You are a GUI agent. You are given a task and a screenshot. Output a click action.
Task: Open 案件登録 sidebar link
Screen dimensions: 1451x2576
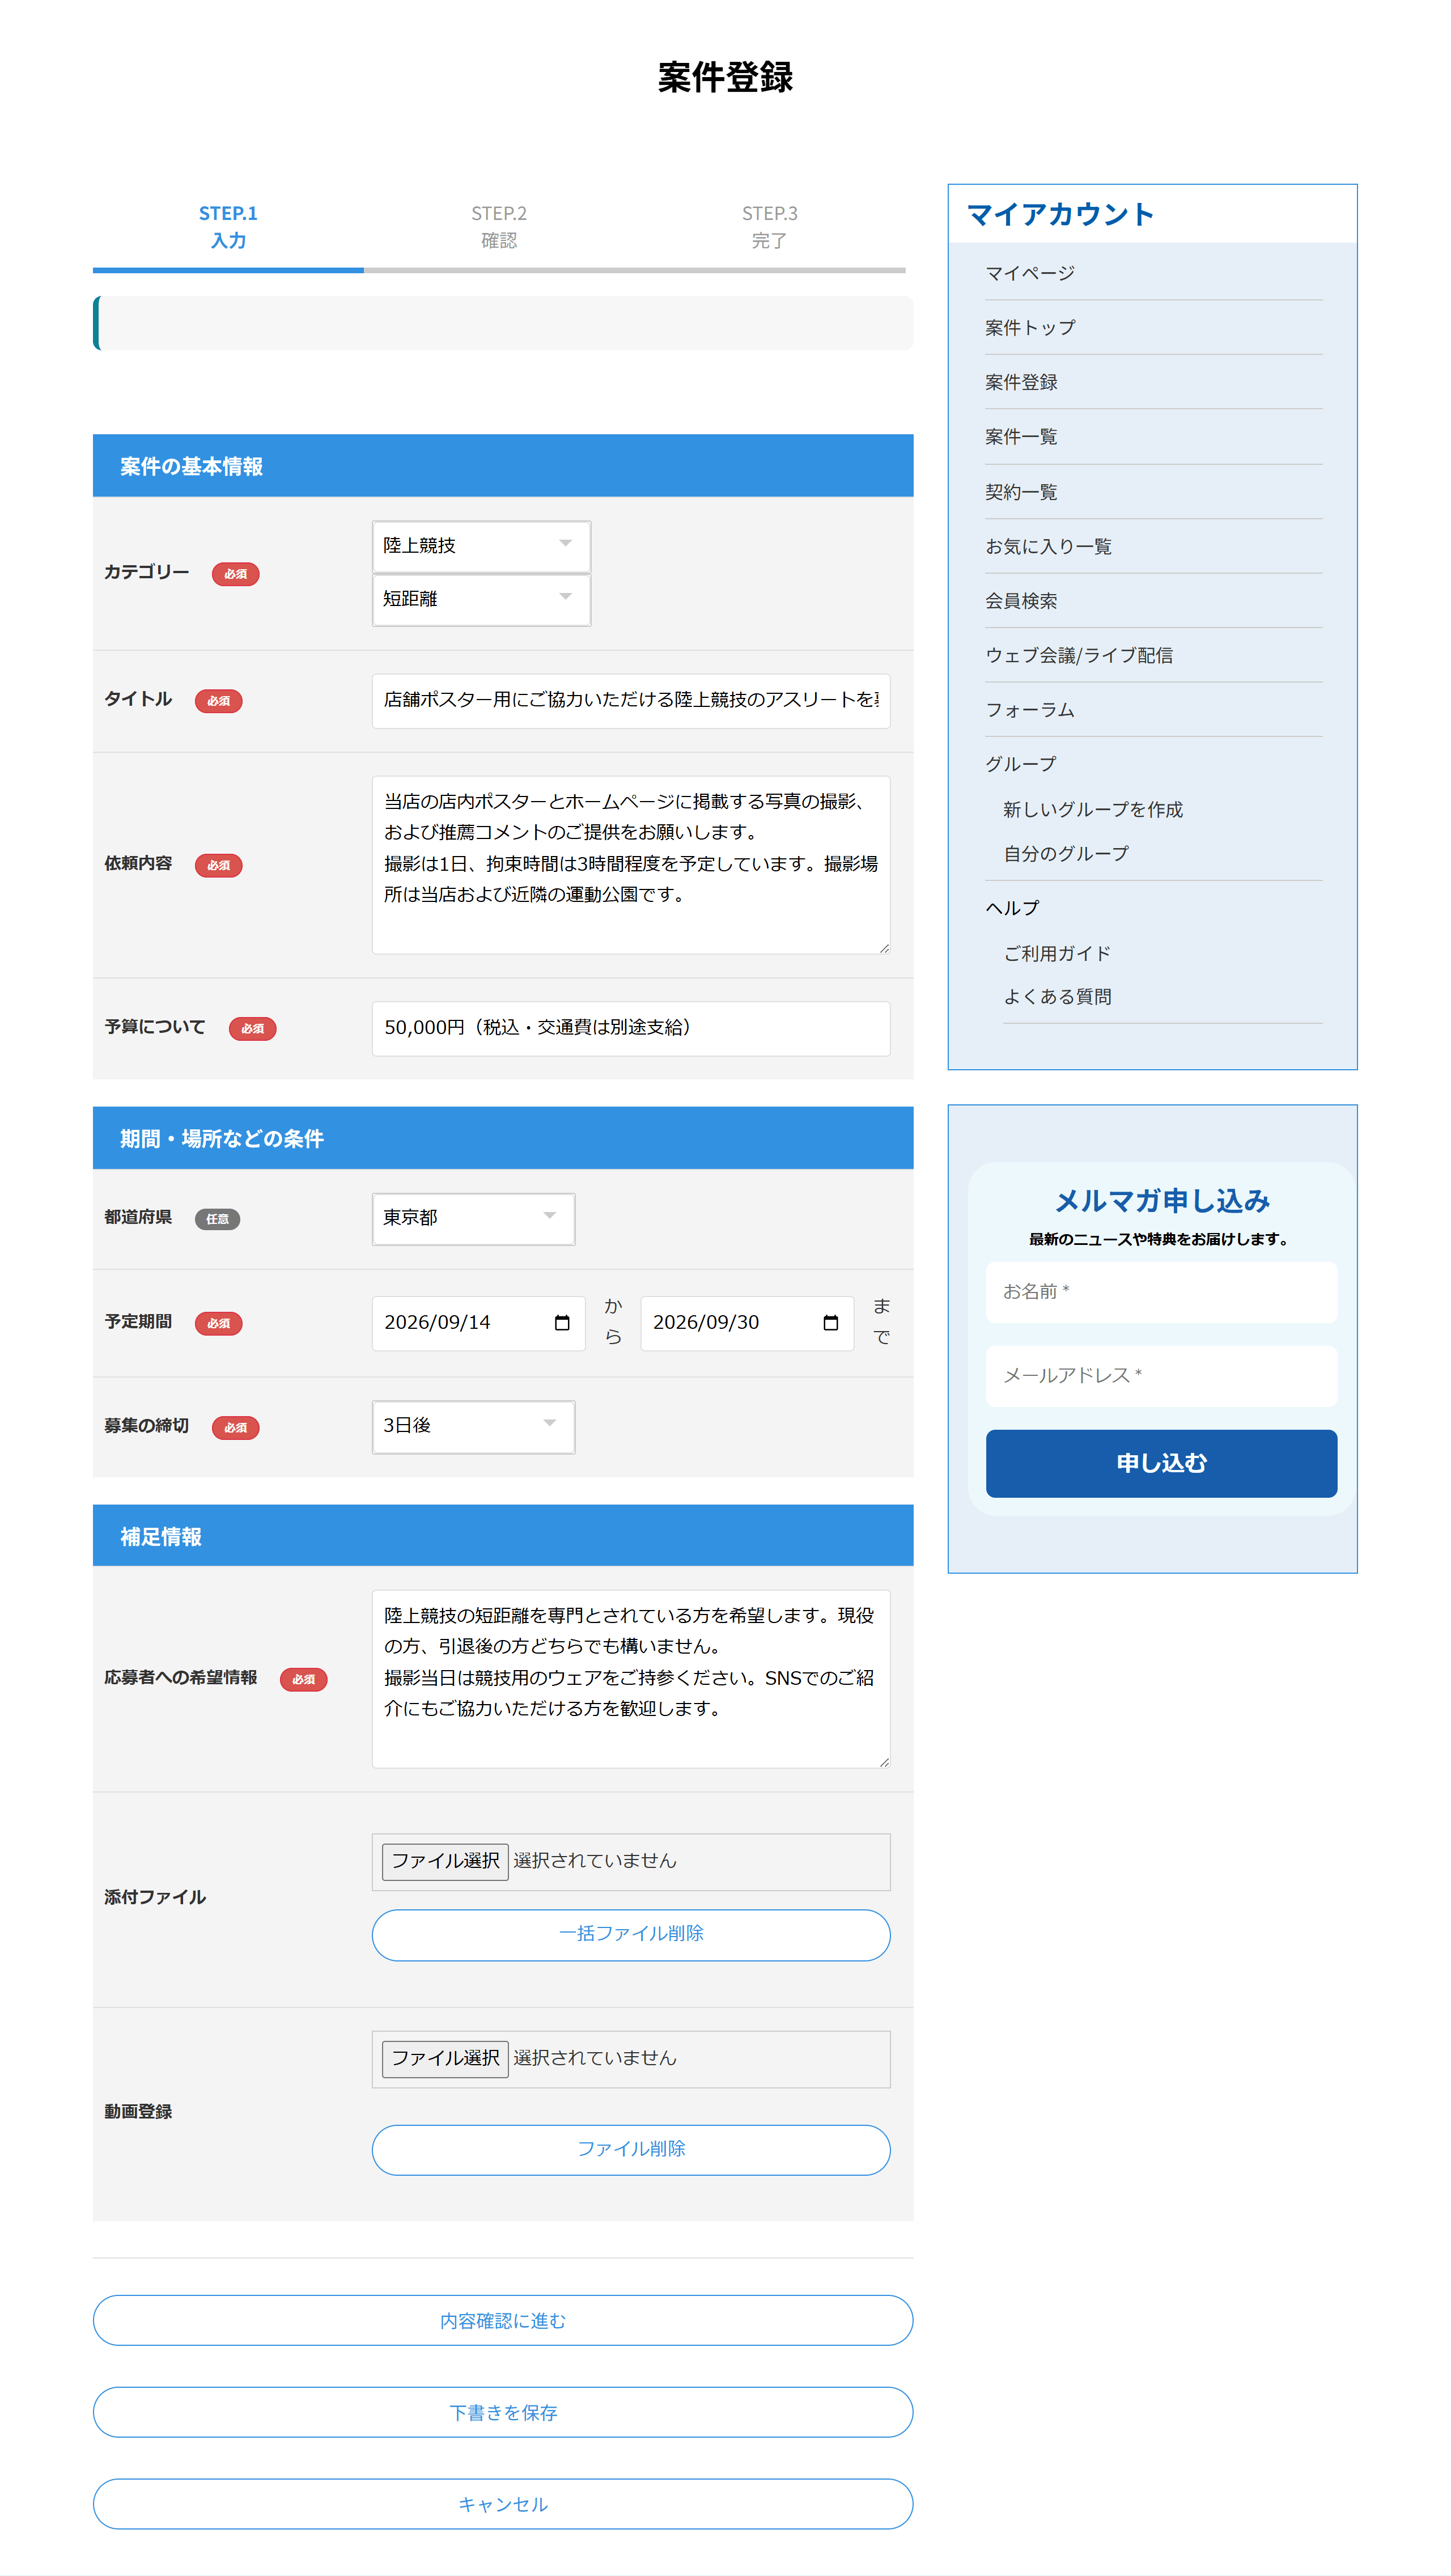tap(1021, 382)
